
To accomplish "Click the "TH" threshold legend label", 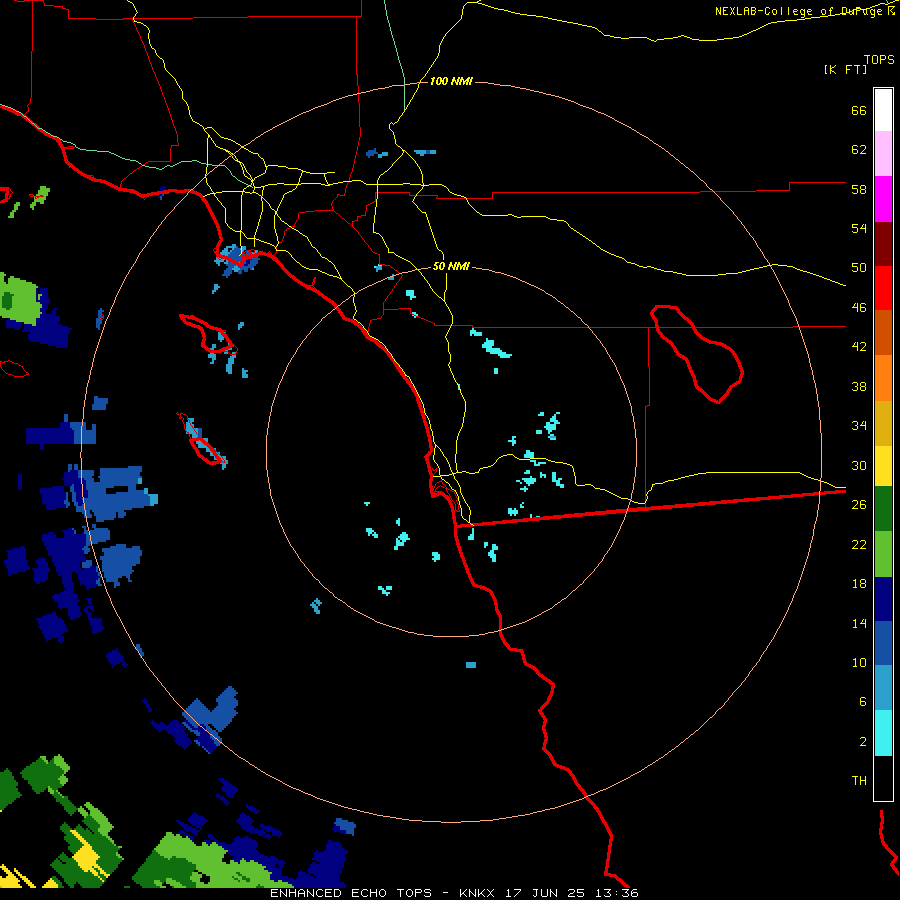I will (859, 781).
